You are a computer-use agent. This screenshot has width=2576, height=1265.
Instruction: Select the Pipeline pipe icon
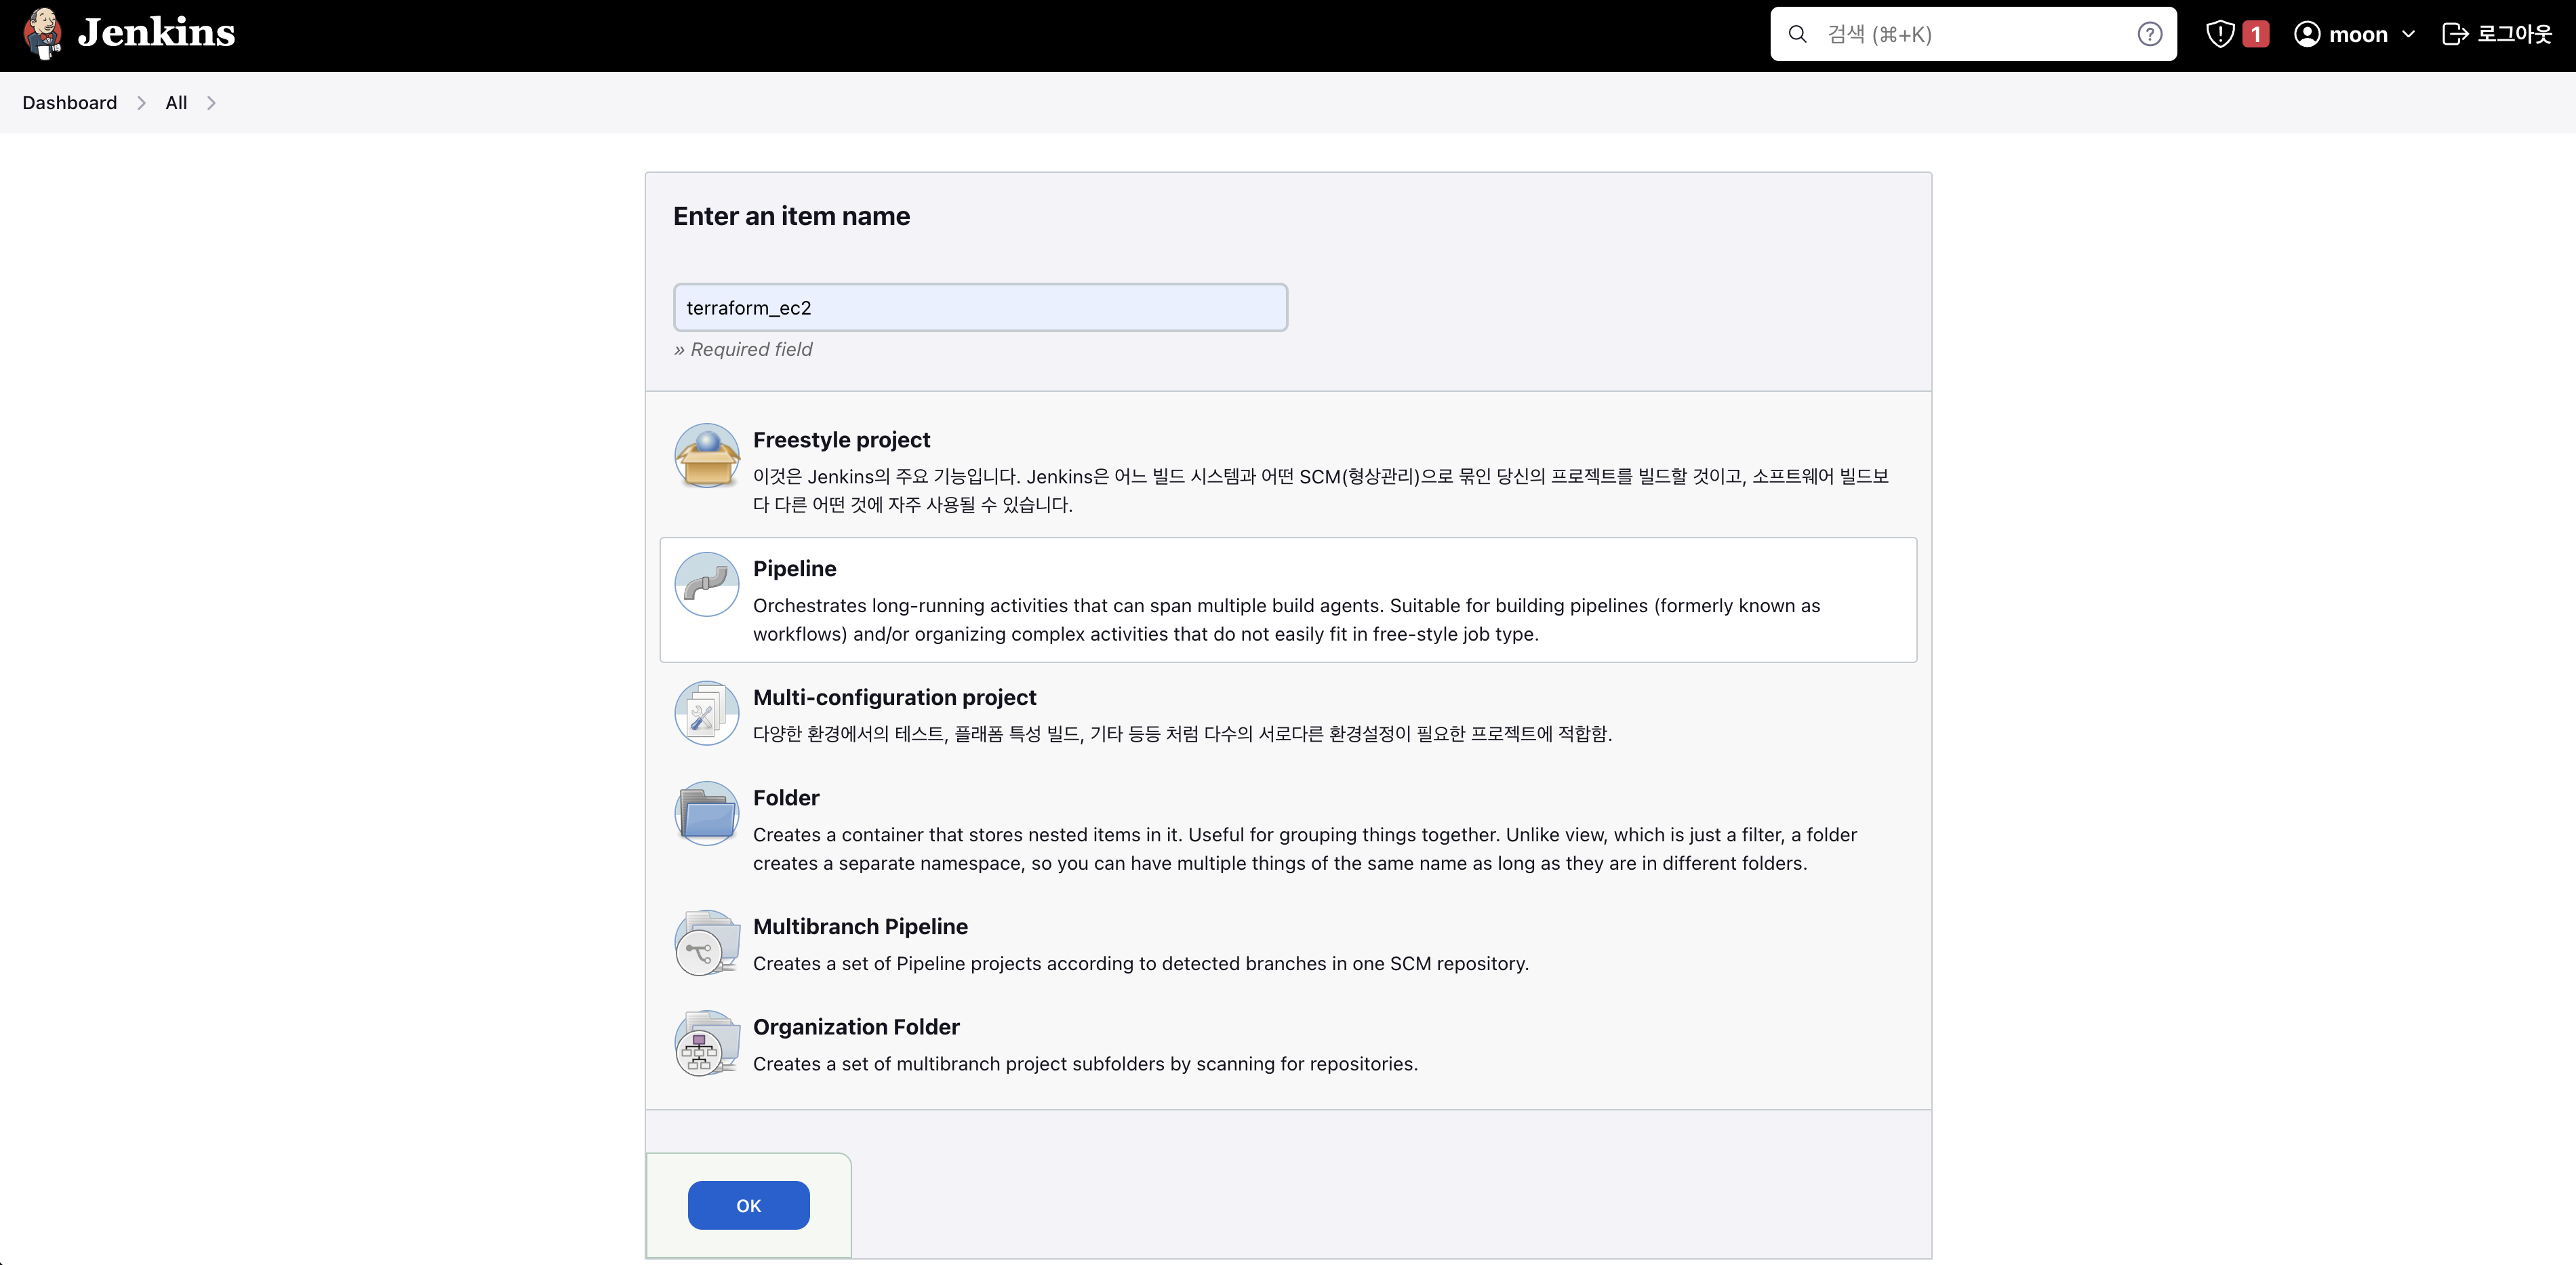coord(706,585)
